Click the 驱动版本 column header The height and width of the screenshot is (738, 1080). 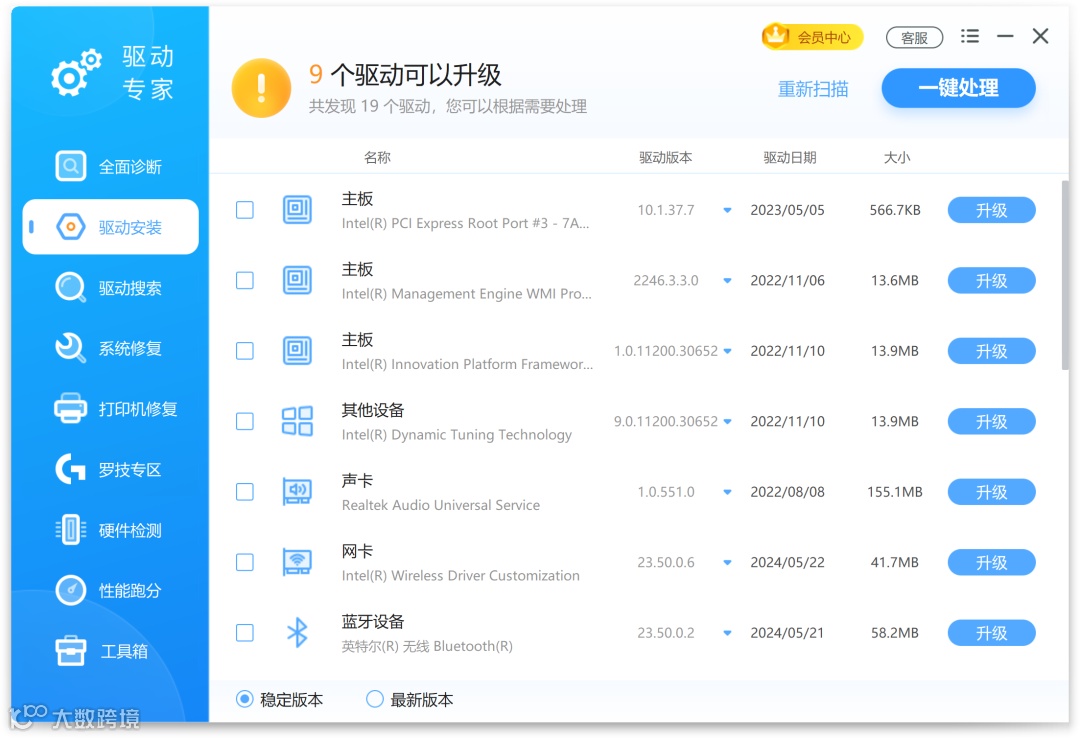click(x=665, y=157)
